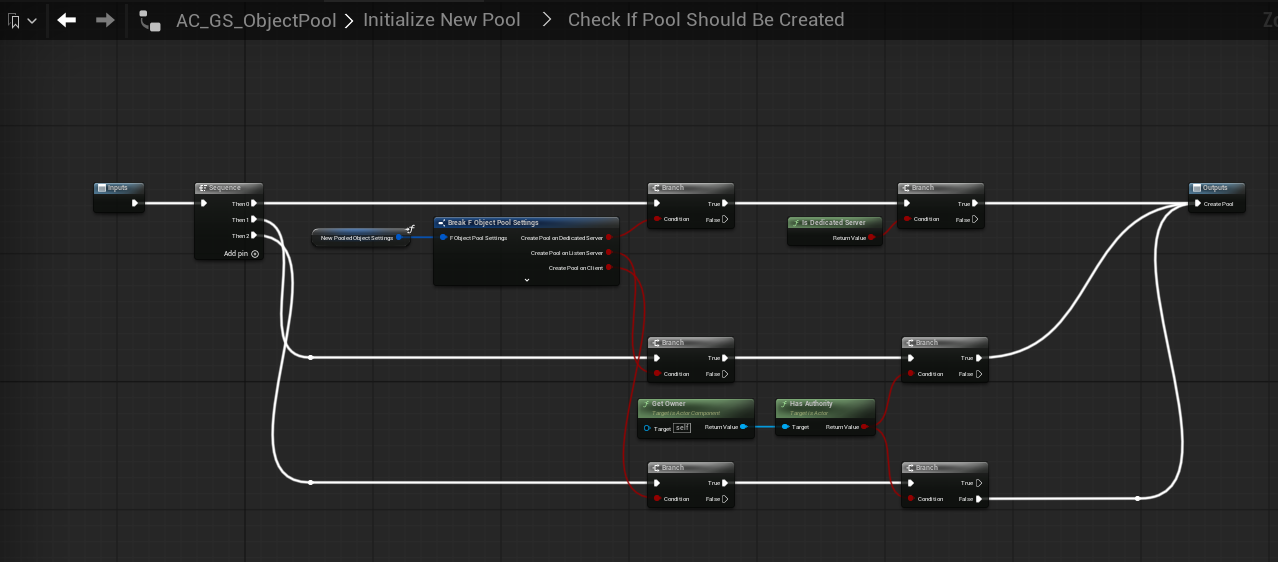Go to AC_GS_ObjectPool in the breadcrumb
The image size is (1278, 562).
tap(256, 20)
